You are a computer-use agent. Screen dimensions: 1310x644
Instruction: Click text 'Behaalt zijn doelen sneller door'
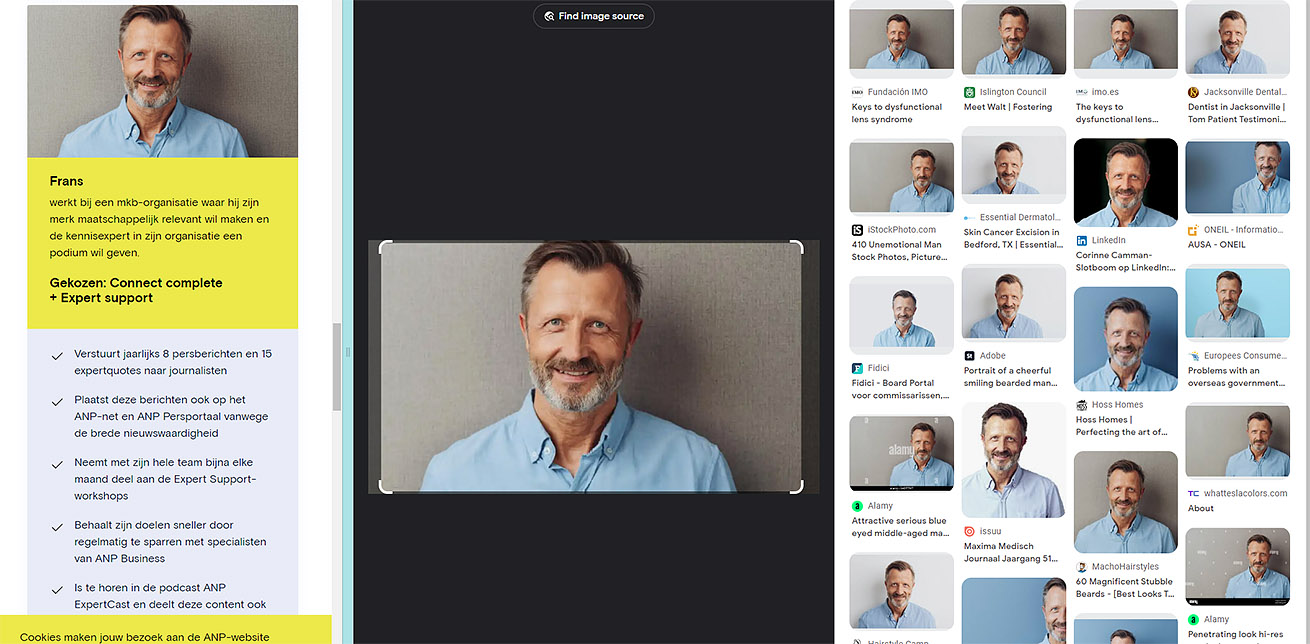pos(152,525)
